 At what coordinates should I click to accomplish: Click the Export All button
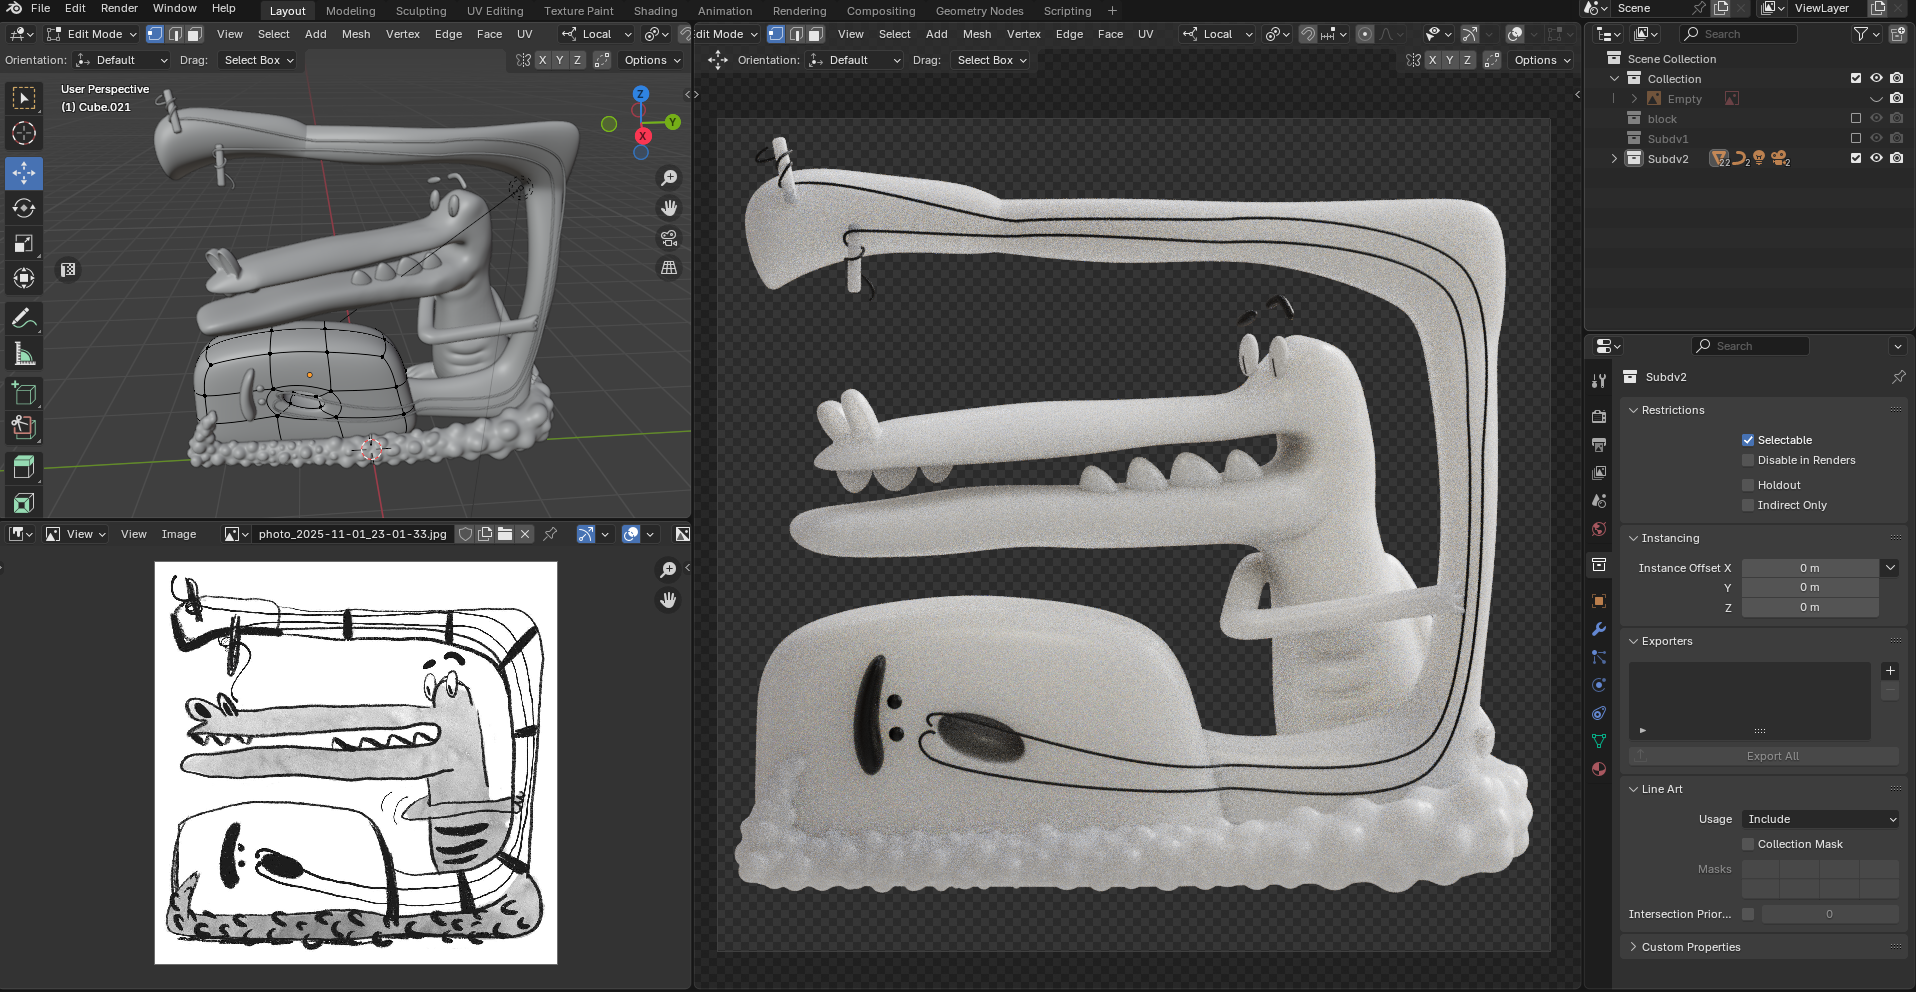1772,756
